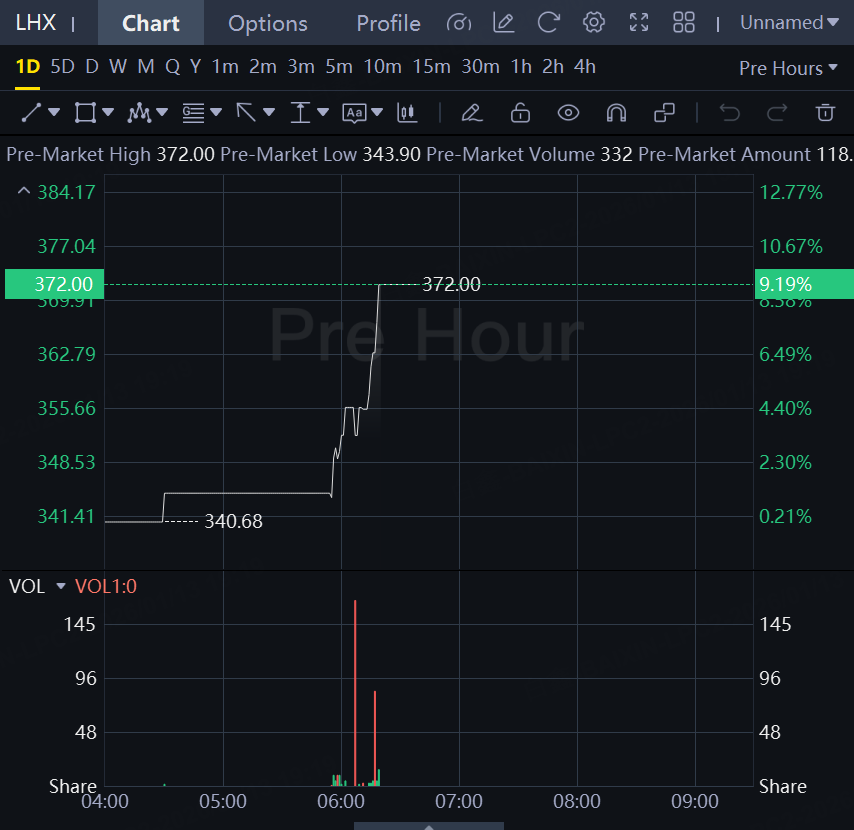Click the green 372.00 price tag
This screenshot has height=830, width=854.
pos(54,284)
